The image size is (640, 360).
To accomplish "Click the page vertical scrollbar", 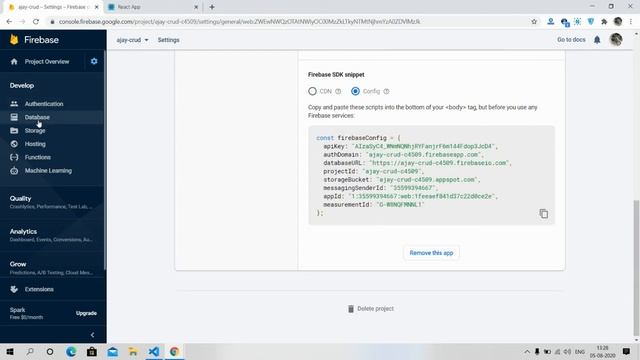I will (x=636, y=267).
